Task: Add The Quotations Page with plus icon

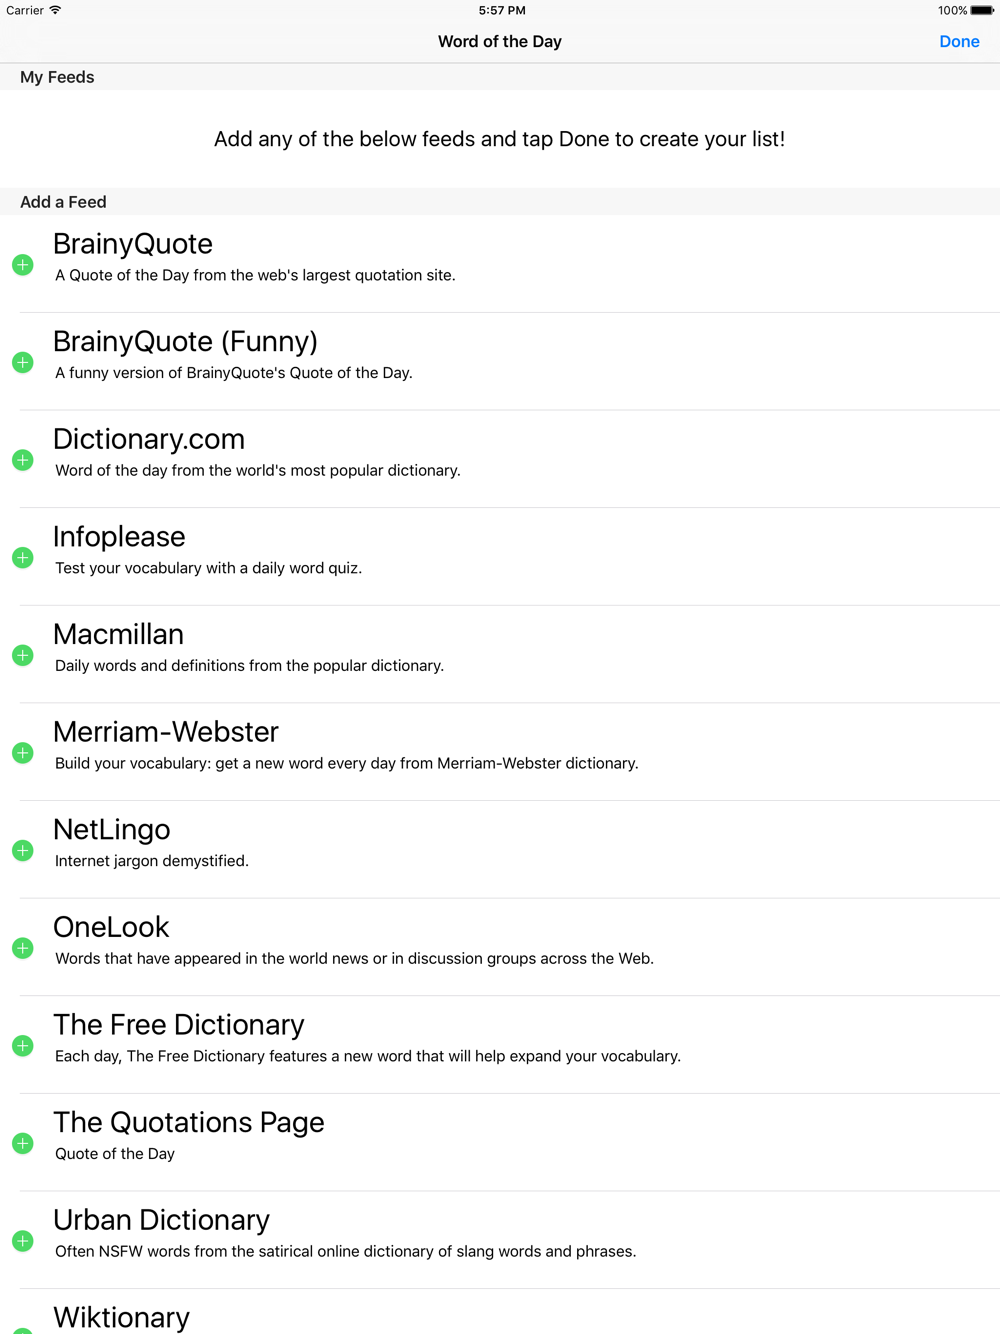Action: pos(23,1143)
